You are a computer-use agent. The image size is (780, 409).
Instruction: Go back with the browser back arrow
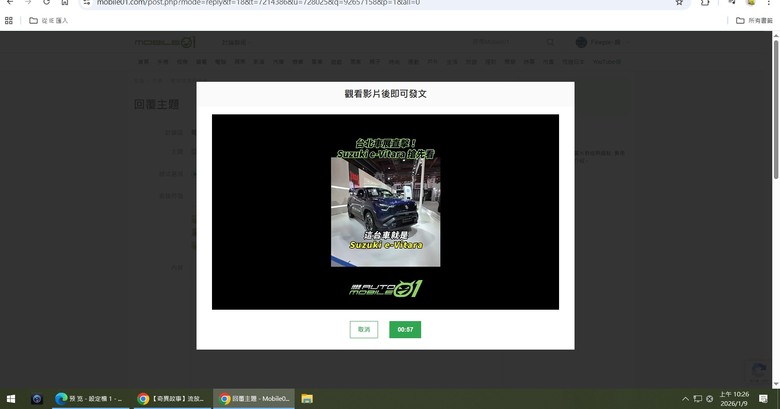[10, 2]
